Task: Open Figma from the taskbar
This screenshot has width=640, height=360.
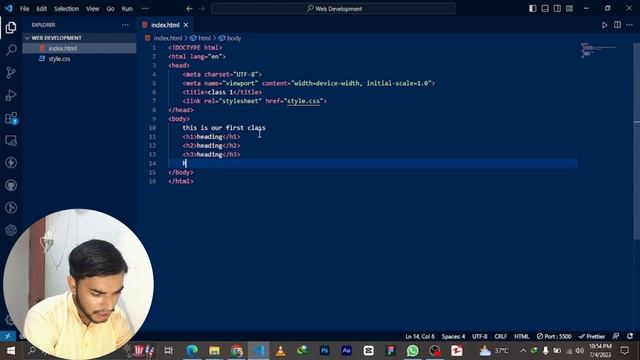Action: click(391, 351)
